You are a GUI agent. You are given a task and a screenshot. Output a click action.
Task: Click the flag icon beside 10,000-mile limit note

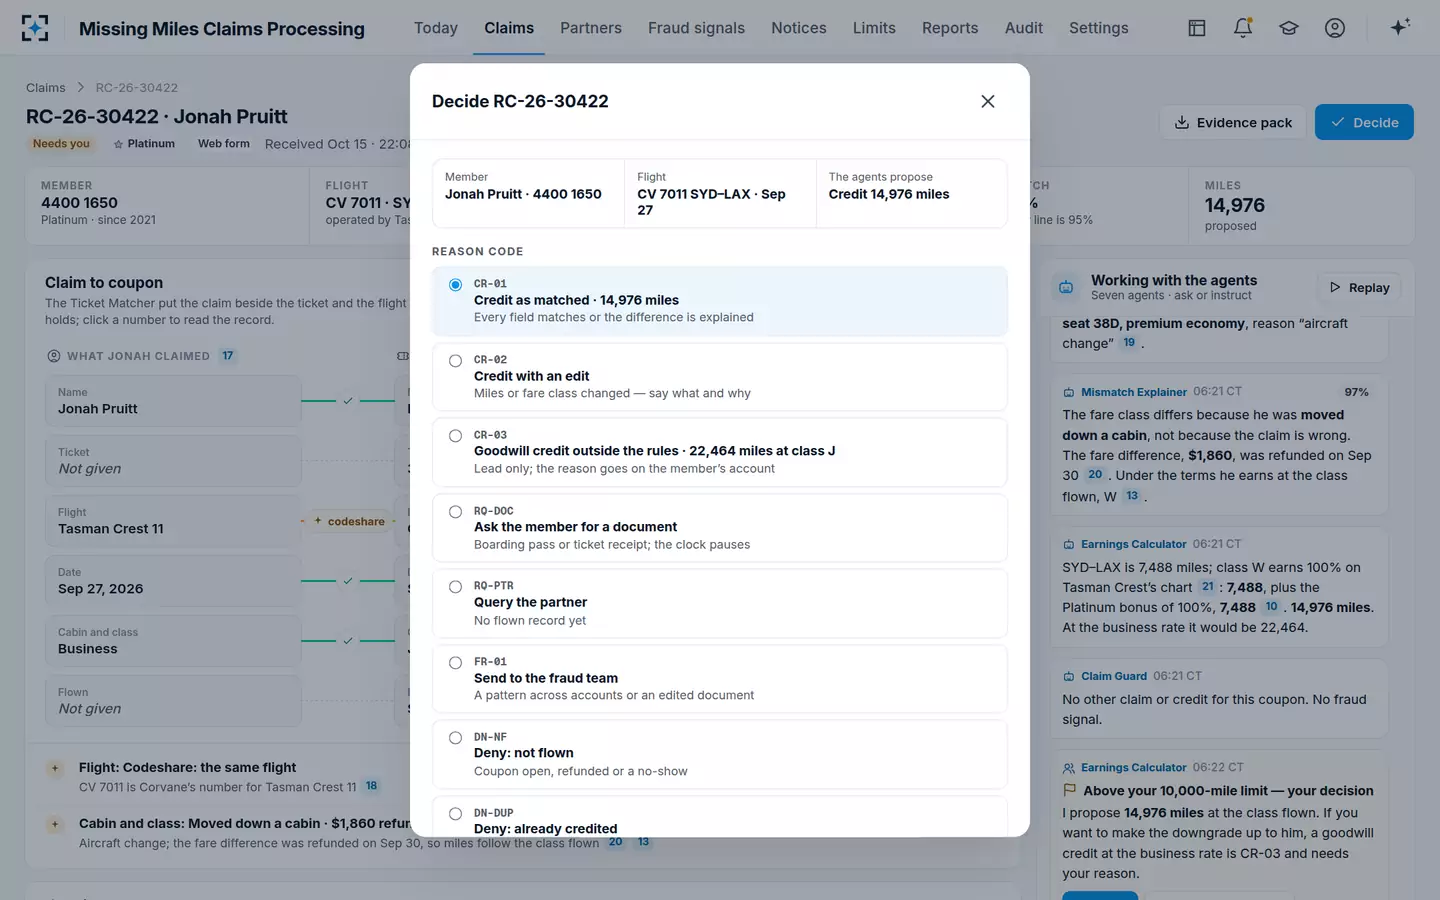coord(1070,790)
